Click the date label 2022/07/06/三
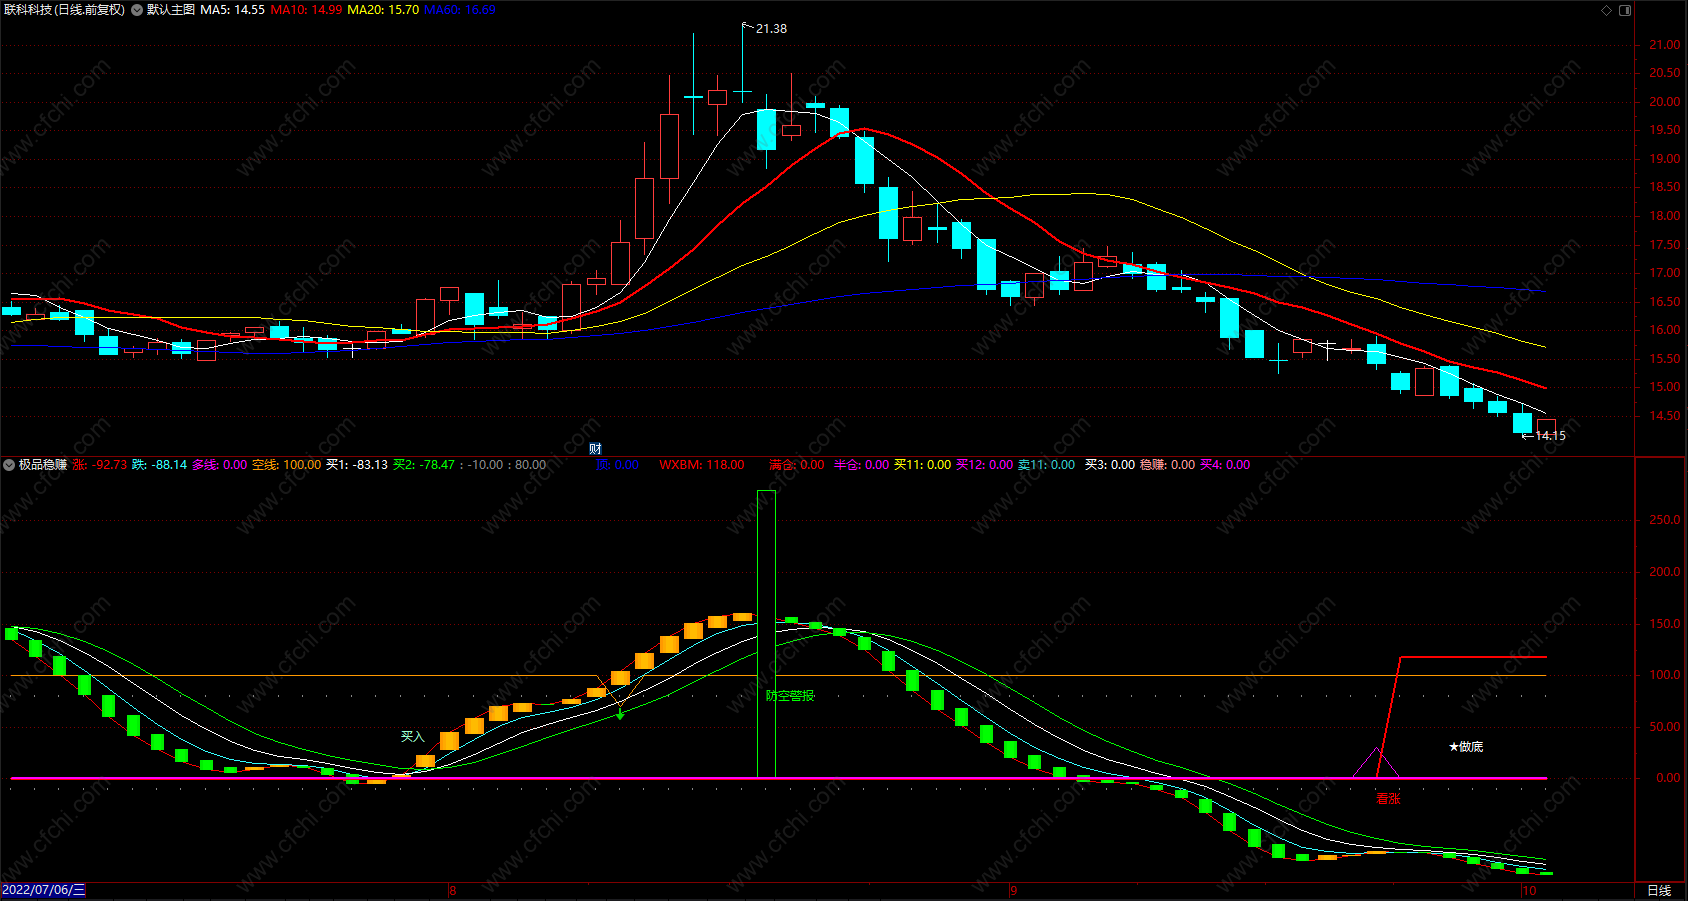Screen dimensions: 1688x901 coord(44,890)
